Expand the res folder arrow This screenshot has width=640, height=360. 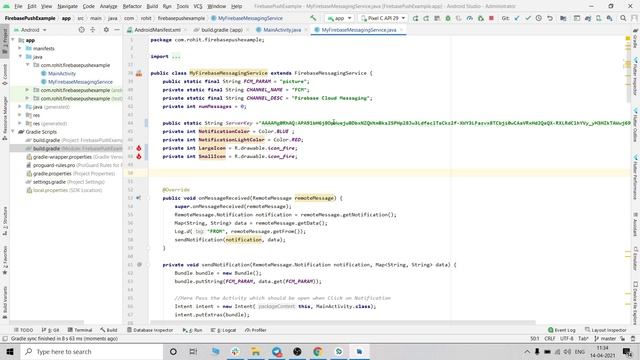coord(20,115)
